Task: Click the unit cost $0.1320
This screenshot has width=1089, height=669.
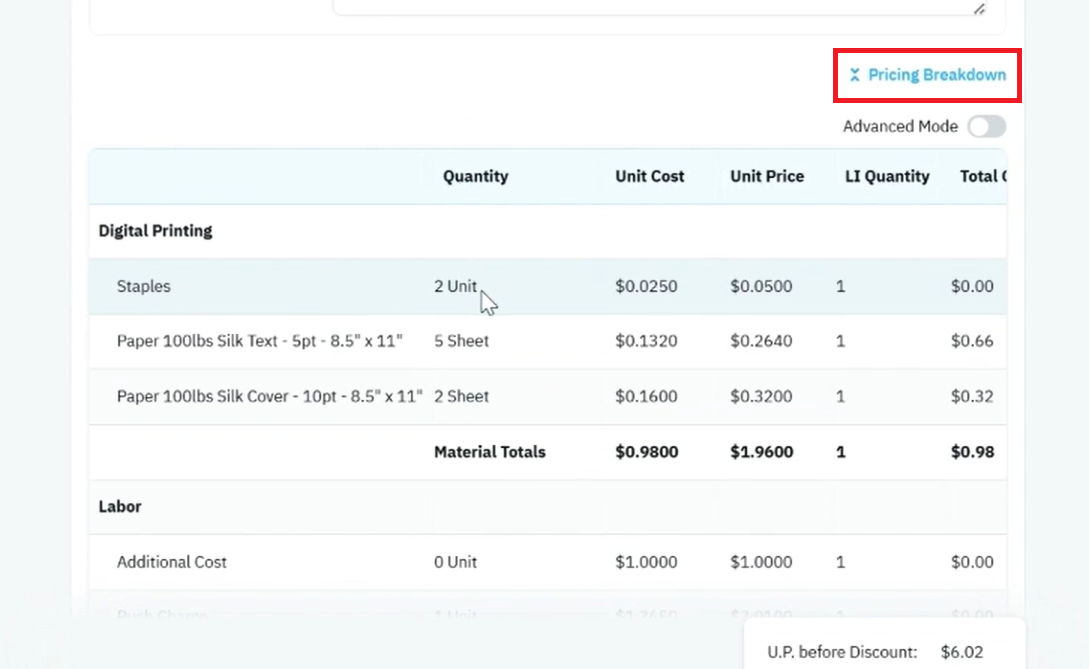Action: [646, 341]
